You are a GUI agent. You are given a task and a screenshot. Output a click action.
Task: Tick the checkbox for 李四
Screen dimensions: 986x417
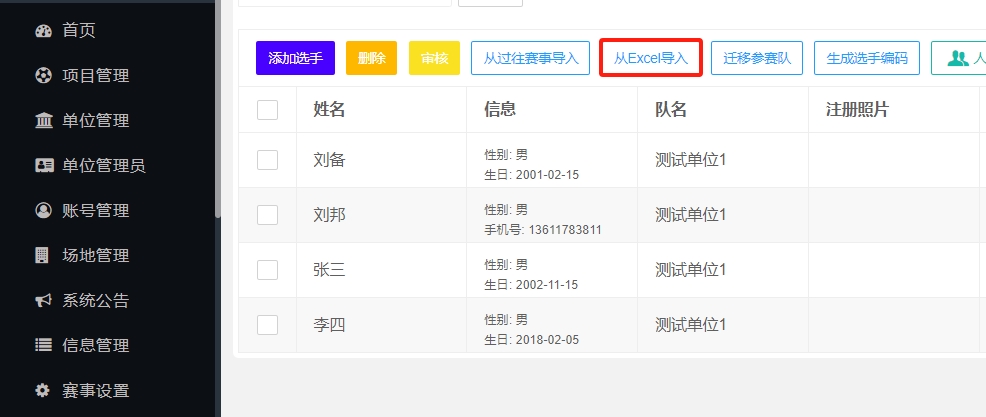[x=267, y=325]
